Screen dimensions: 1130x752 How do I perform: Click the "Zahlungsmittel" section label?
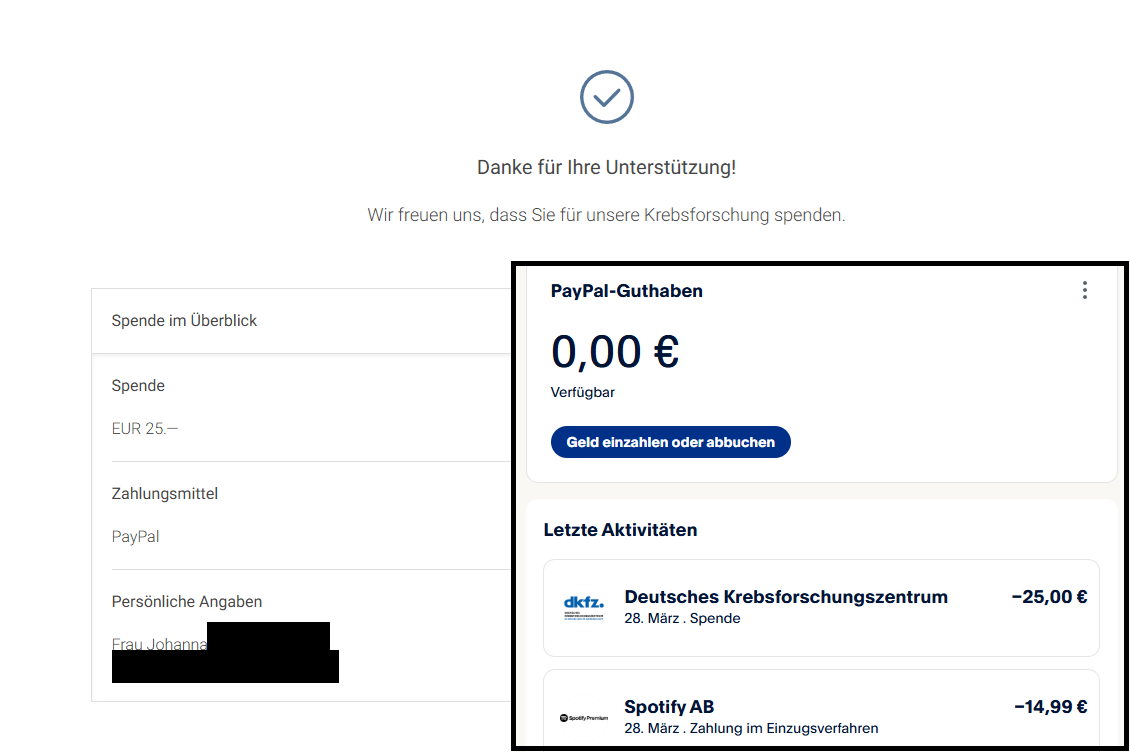coord(165,494)
